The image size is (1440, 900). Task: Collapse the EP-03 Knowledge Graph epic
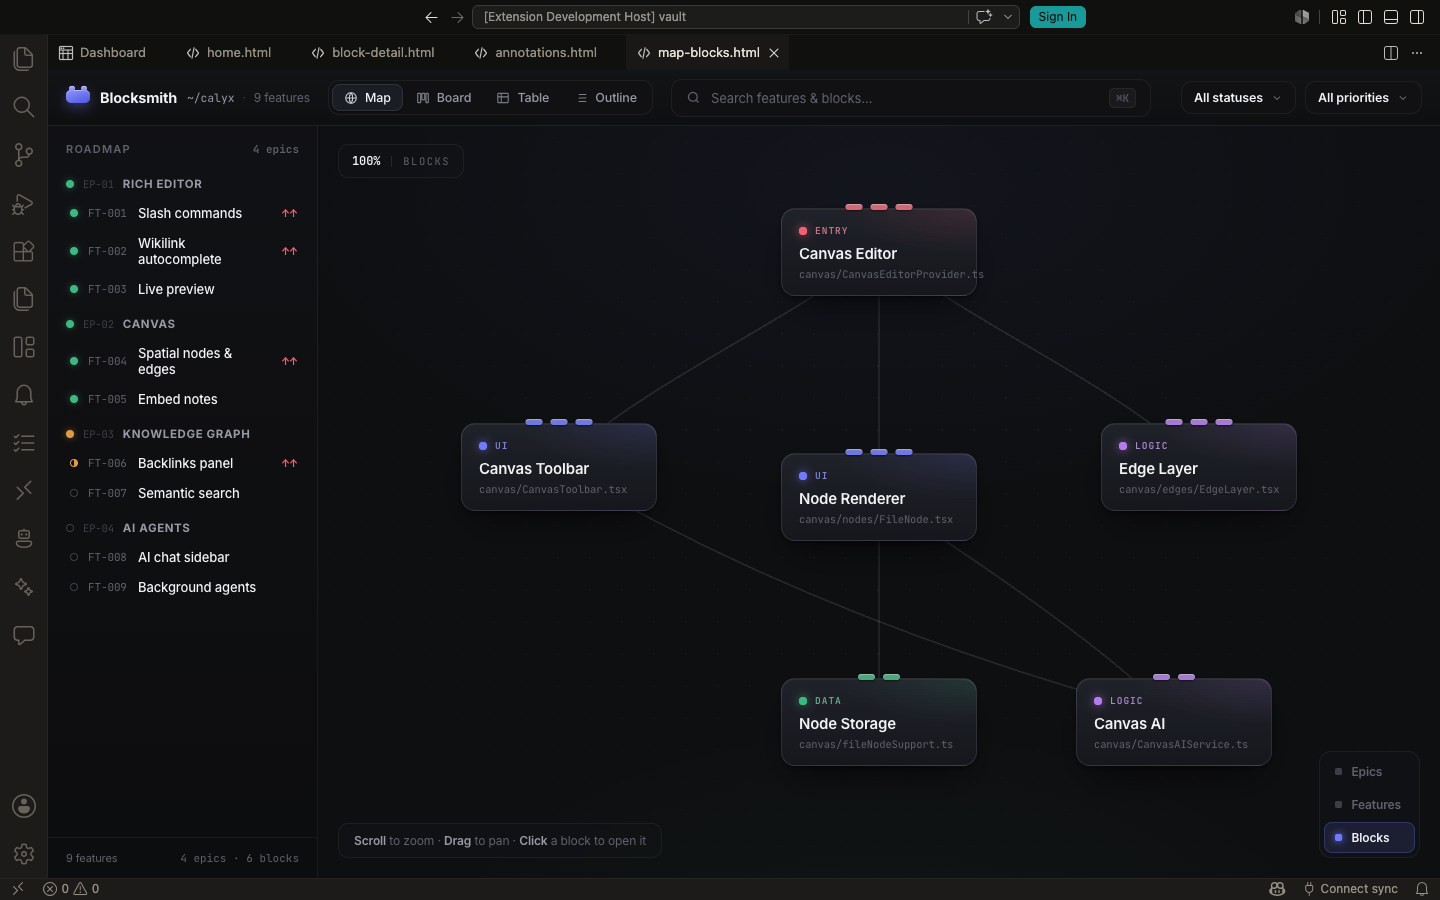182,434
